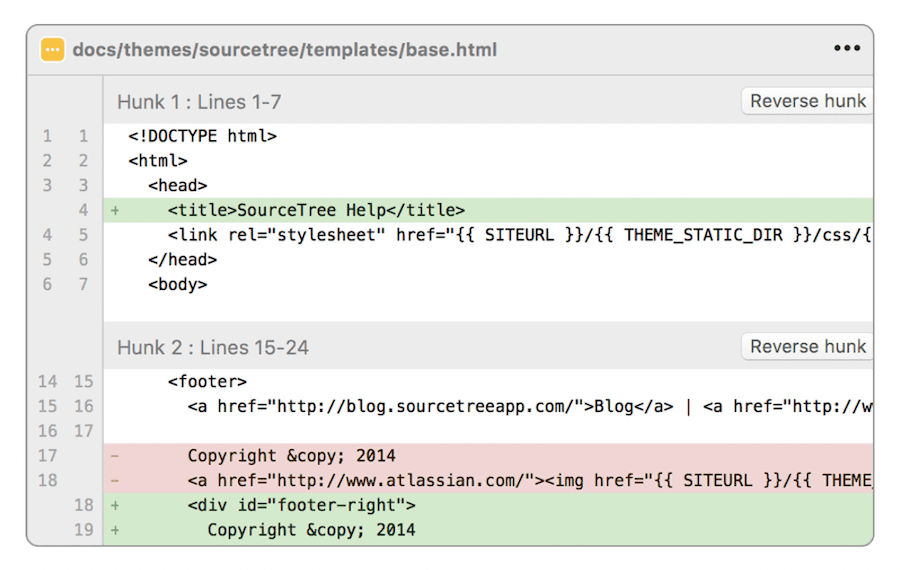Reverse hunk 2 covering lines 15-24
Image resolution: width=900 pixels, height=570 pixels.
pos(807,347)
